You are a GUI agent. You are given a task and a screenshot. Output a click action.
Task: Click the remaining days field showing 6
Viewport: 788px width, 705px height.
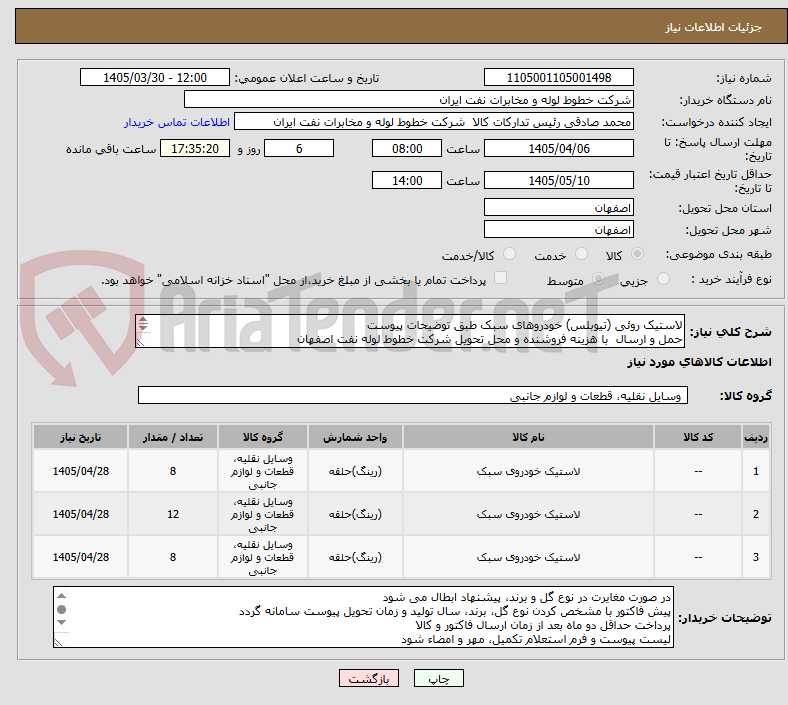tap(299, 148)
